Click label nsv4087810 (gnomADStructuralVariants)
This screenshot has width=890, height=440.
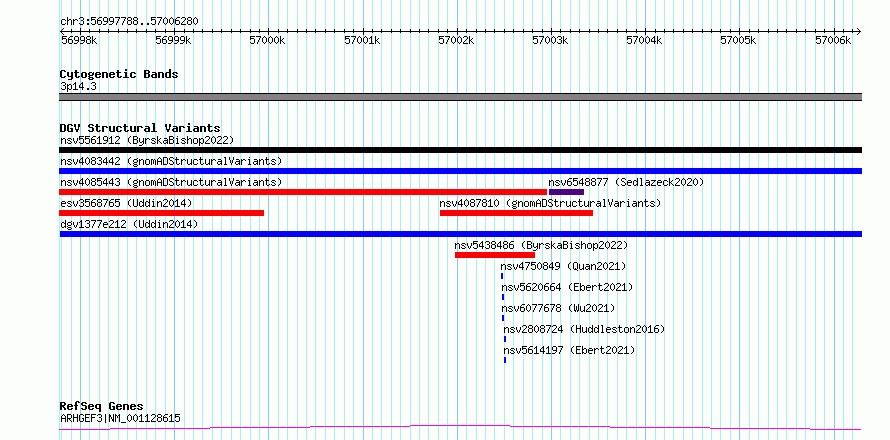point(550,203)
